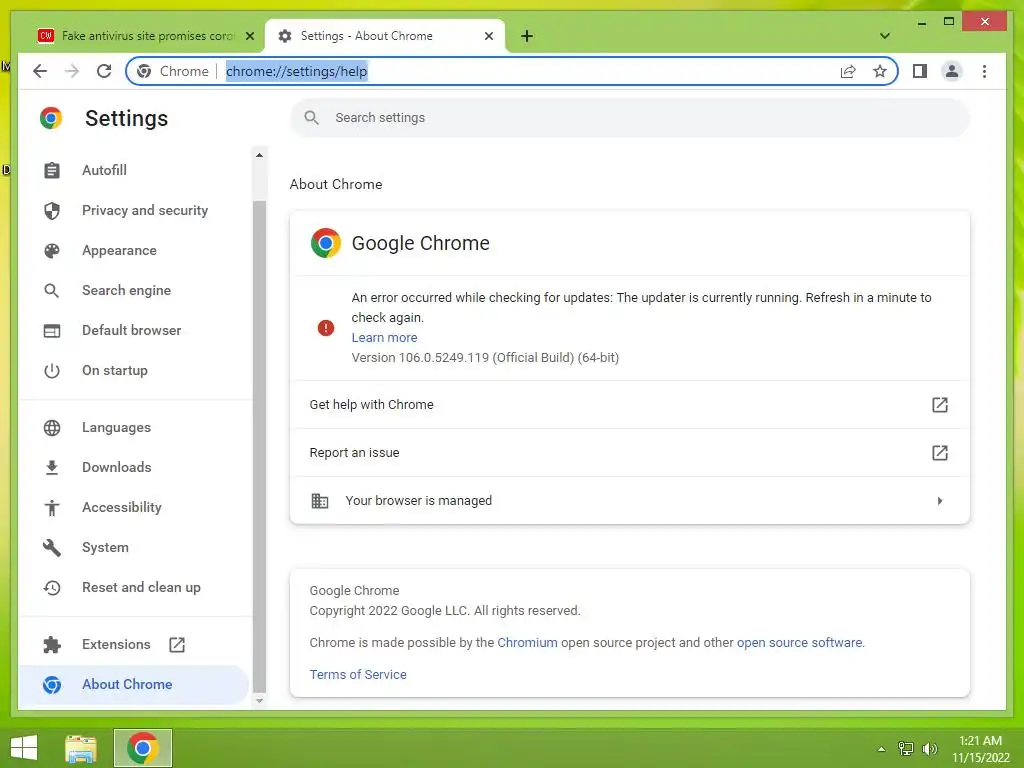1024x768 pixels.
Task: Click the Autofill clipboard icon
Action: pos(52,170)
